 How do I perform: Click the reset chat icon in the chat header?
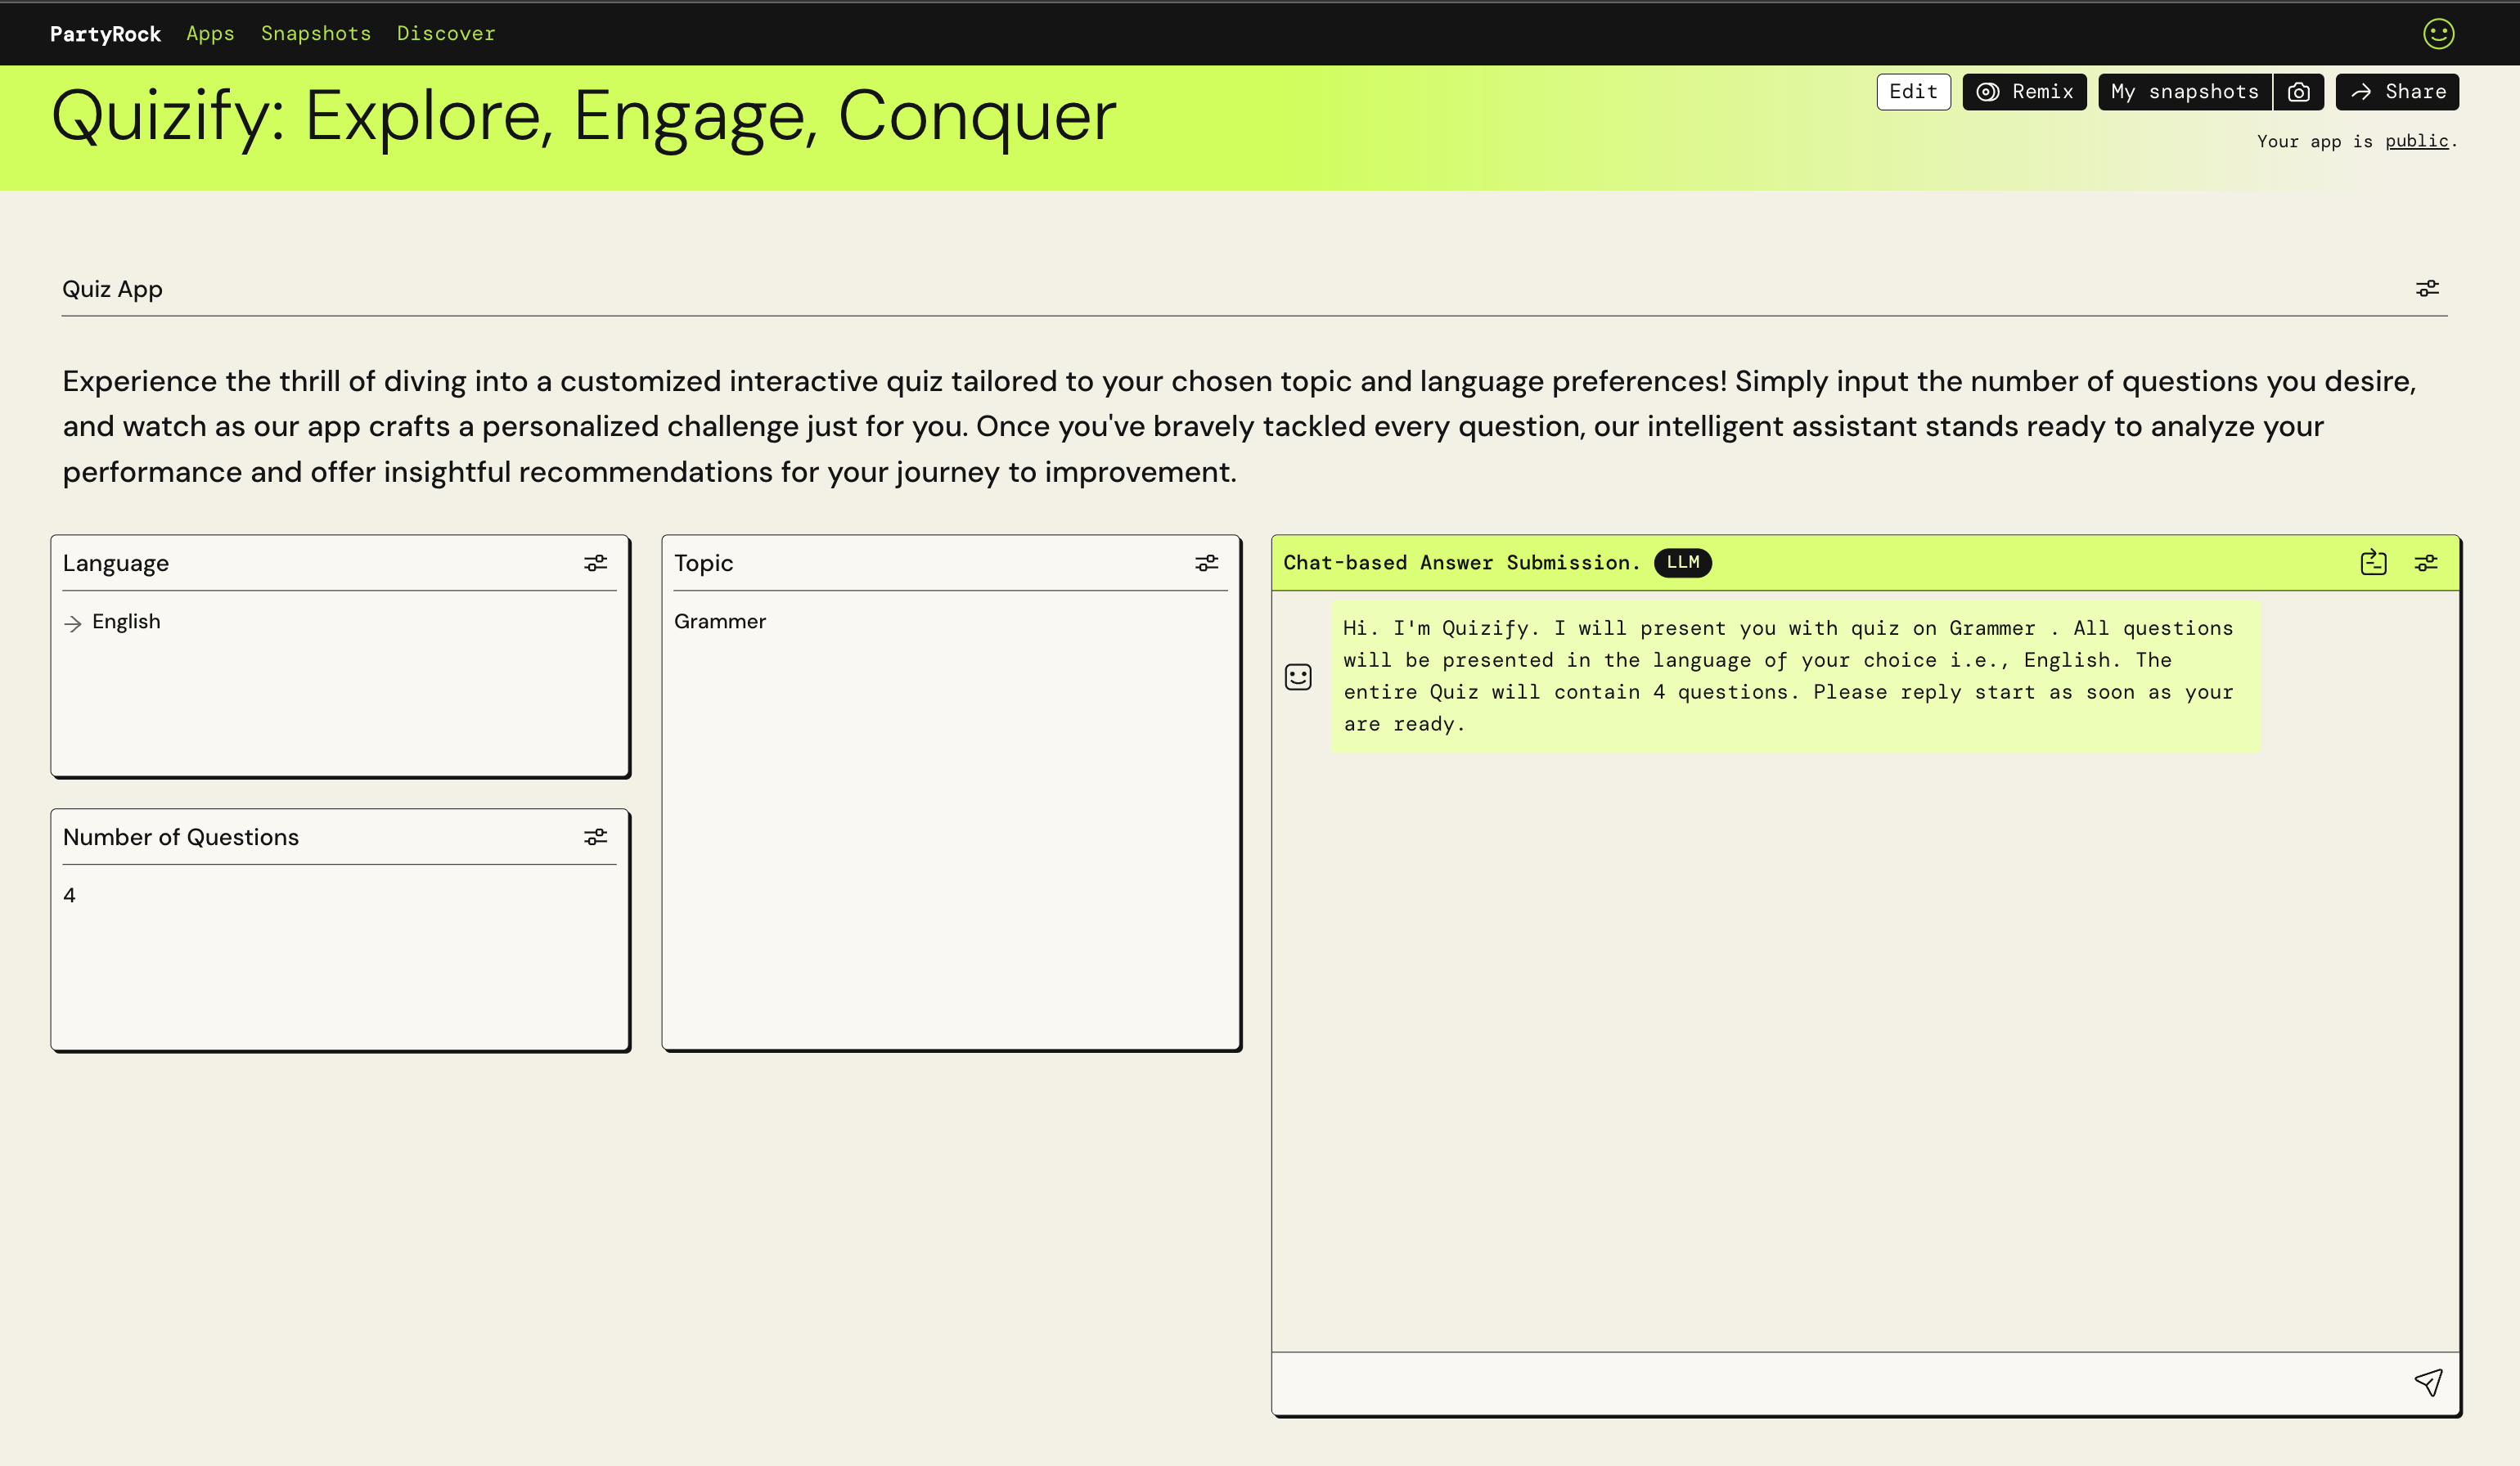[x=2373, y=563]
